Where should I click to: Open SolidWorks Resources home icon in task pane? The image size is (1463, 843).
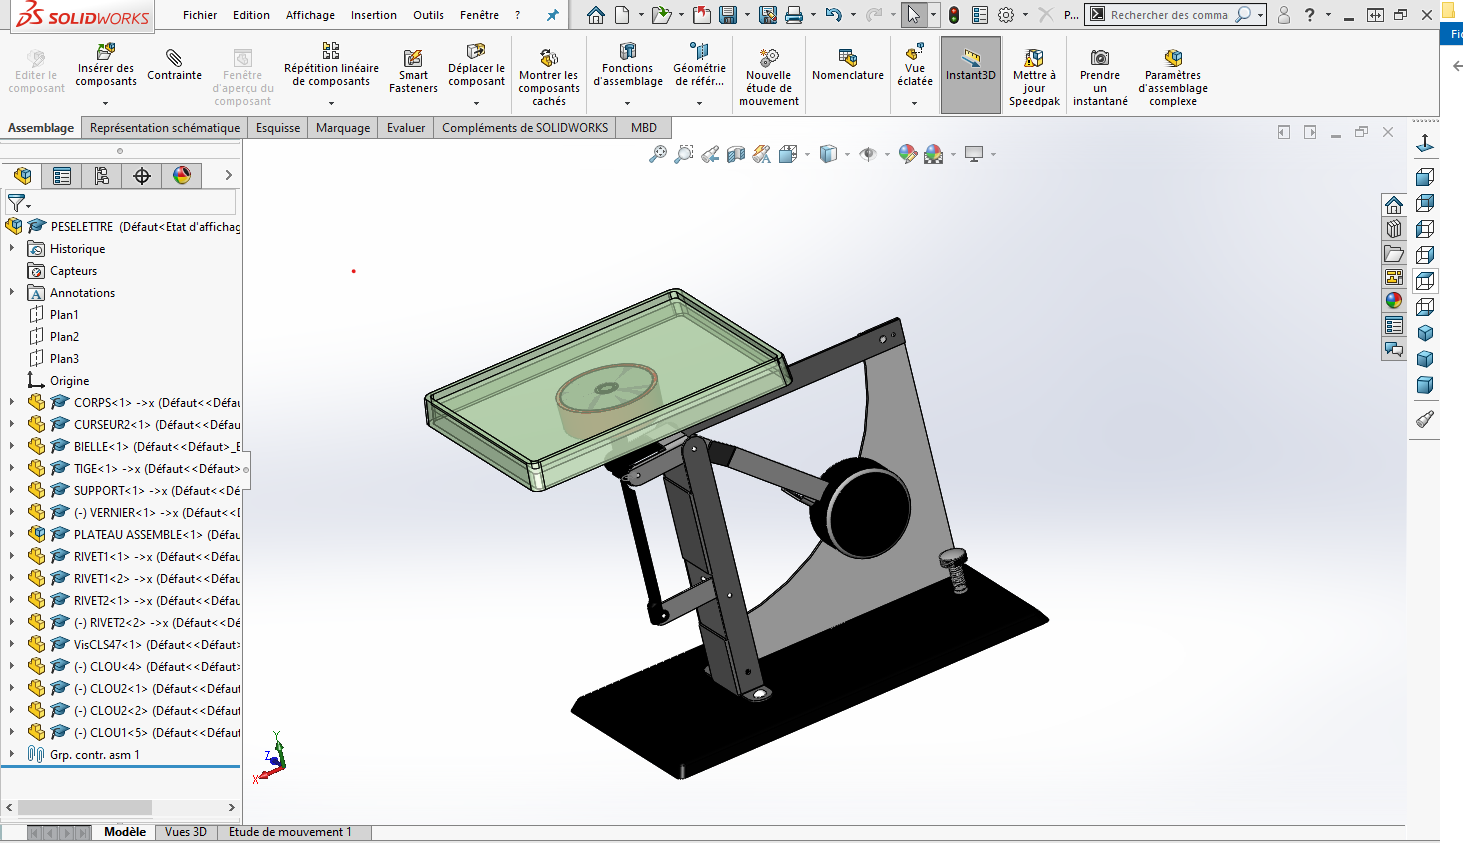click(1394, 205)
